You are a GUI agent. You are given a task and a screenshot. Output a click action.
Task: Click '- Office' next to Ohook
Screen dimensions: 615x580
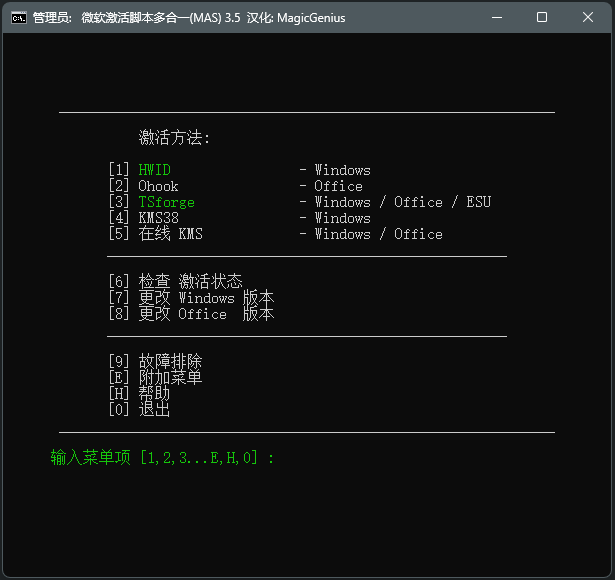331,186
